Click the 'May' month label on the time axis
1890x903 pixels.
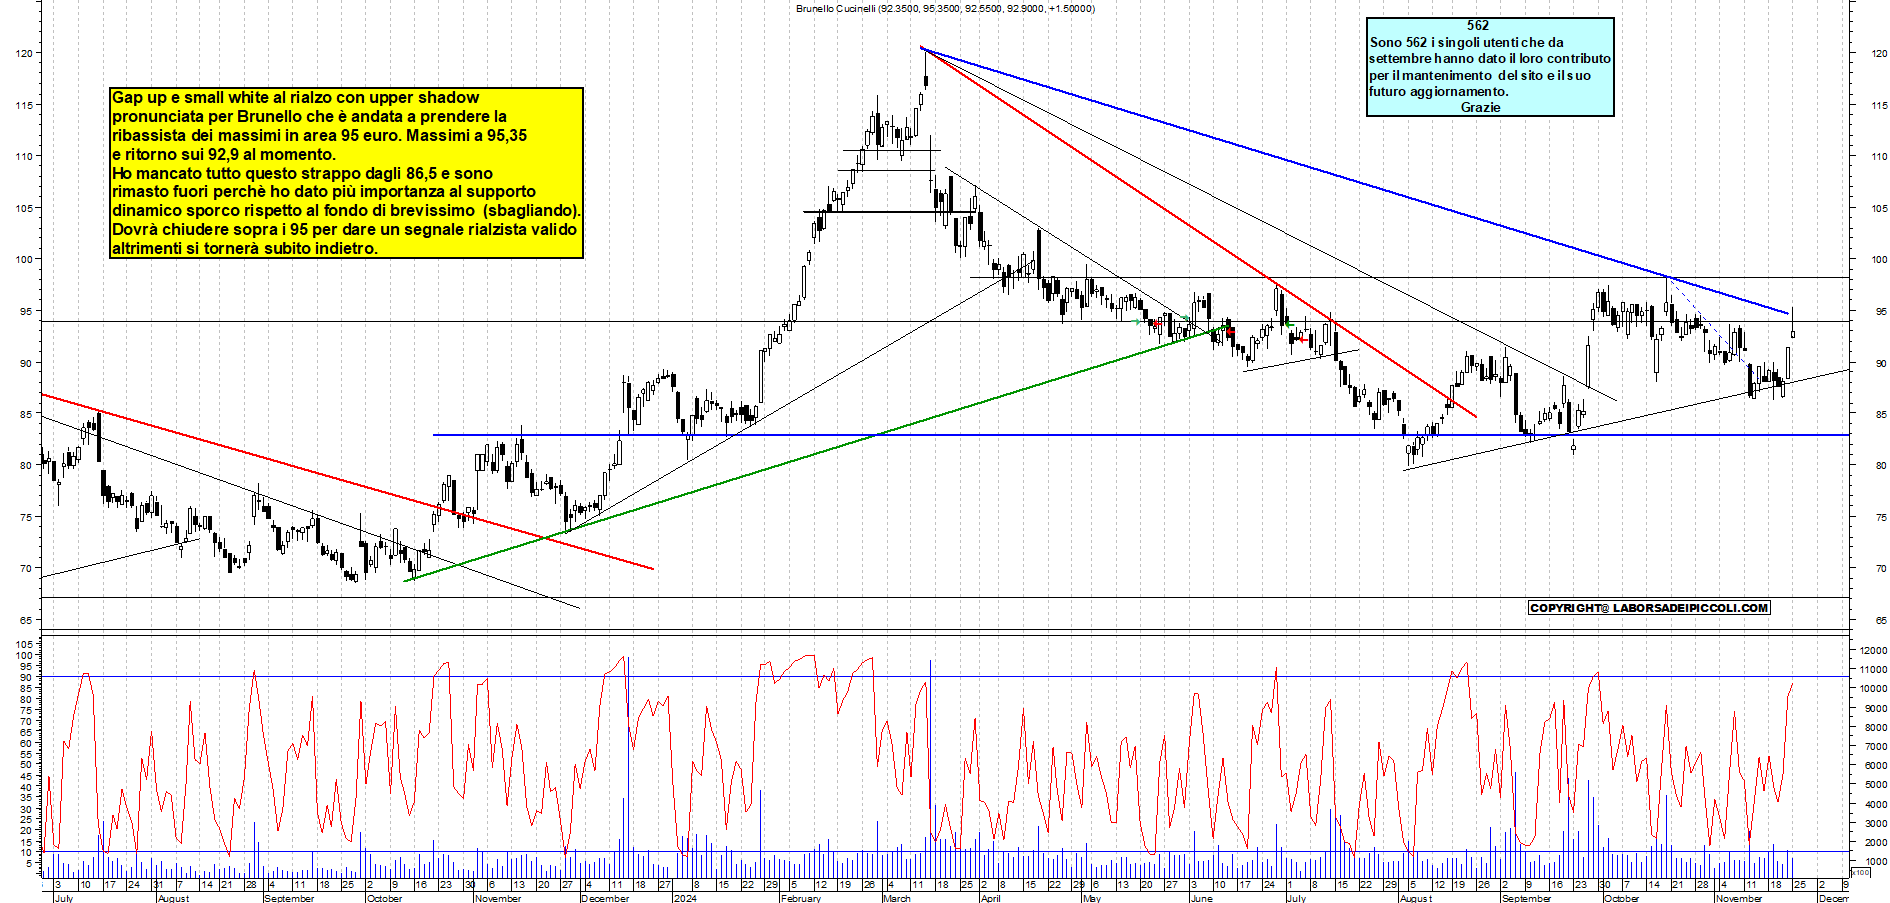(x=1092, y=898)
